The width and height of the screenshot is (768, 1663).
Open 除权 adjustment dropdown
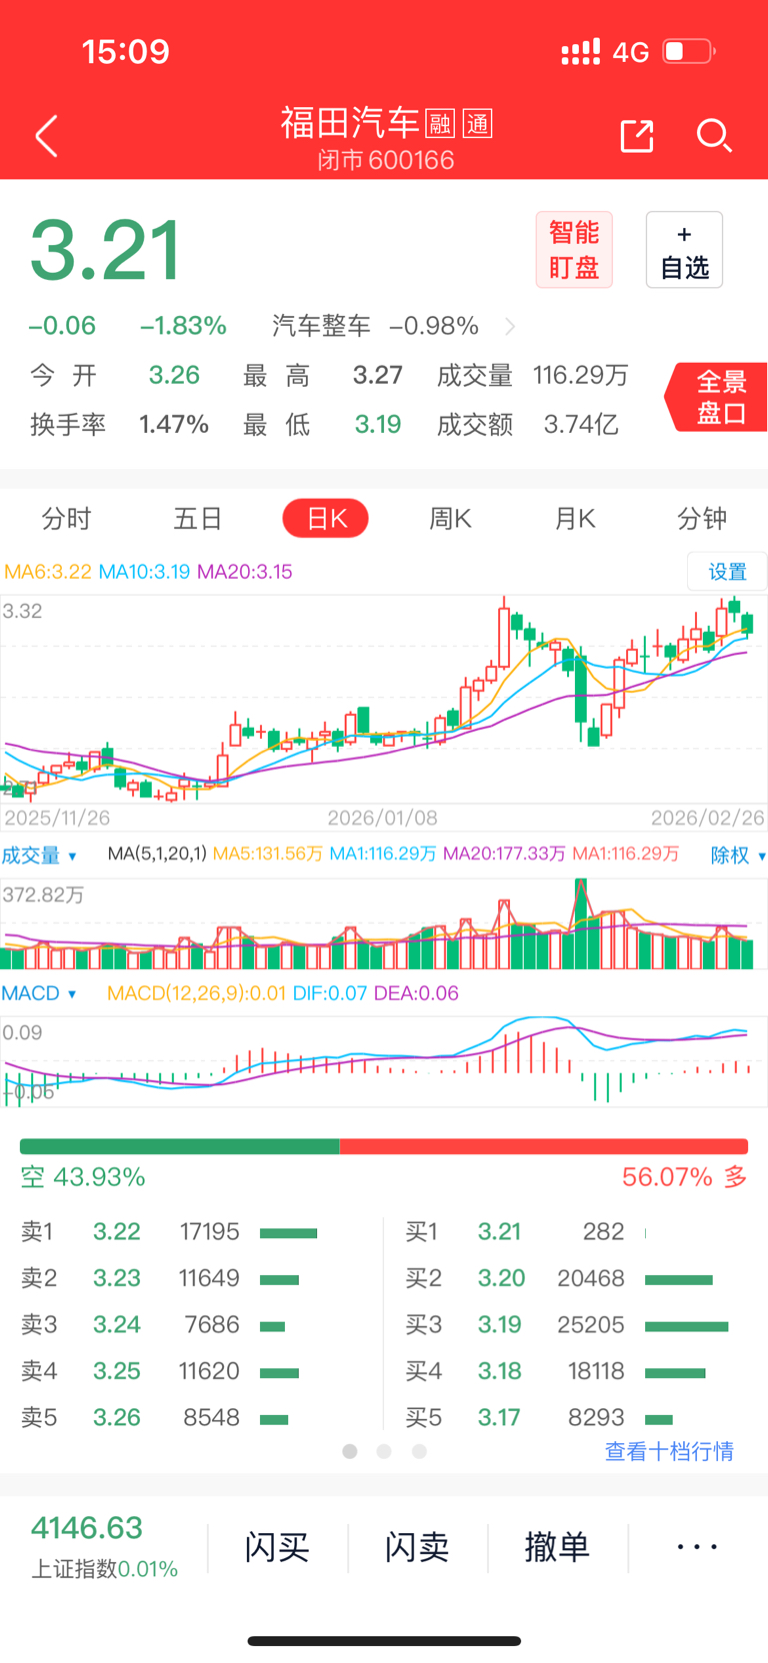pyautogui.click(x=738, y=855)
